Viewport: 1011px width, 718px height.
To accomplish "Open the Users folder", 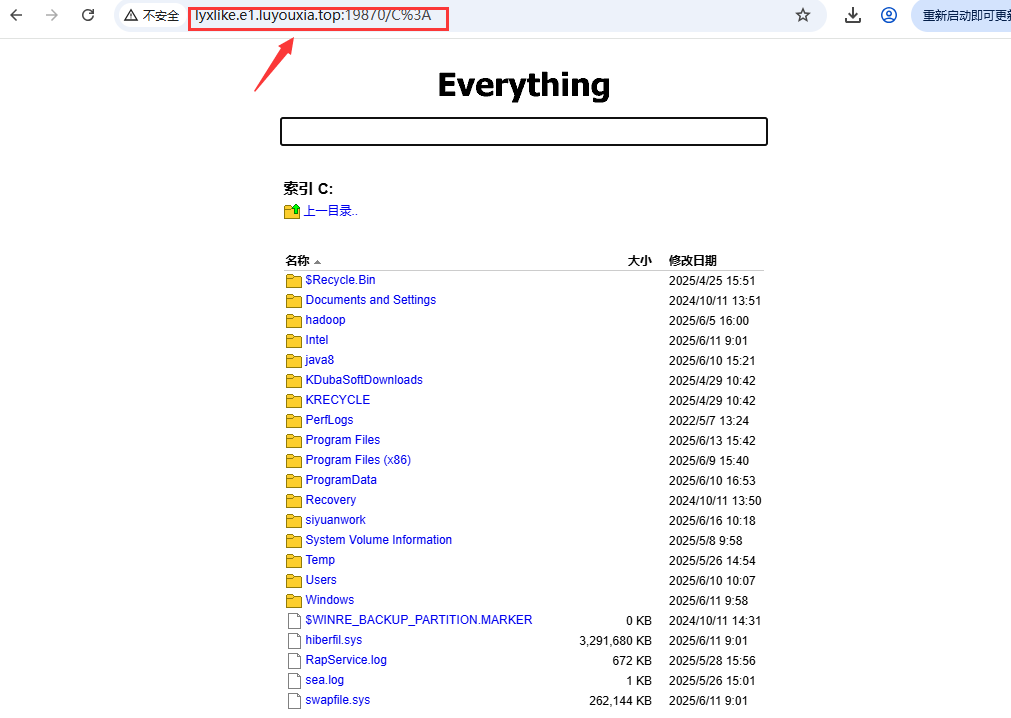I will [x=321, y=579].
